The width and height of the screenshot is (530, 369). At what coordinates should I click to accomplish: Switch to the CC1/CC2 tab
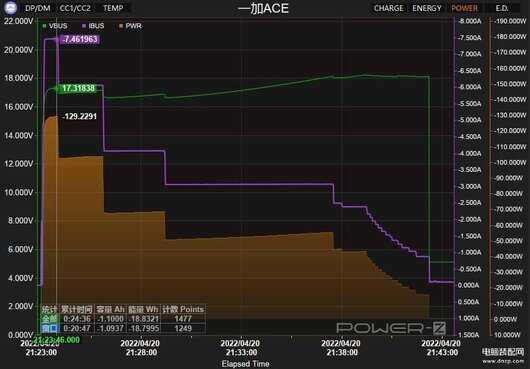[75, 8]
